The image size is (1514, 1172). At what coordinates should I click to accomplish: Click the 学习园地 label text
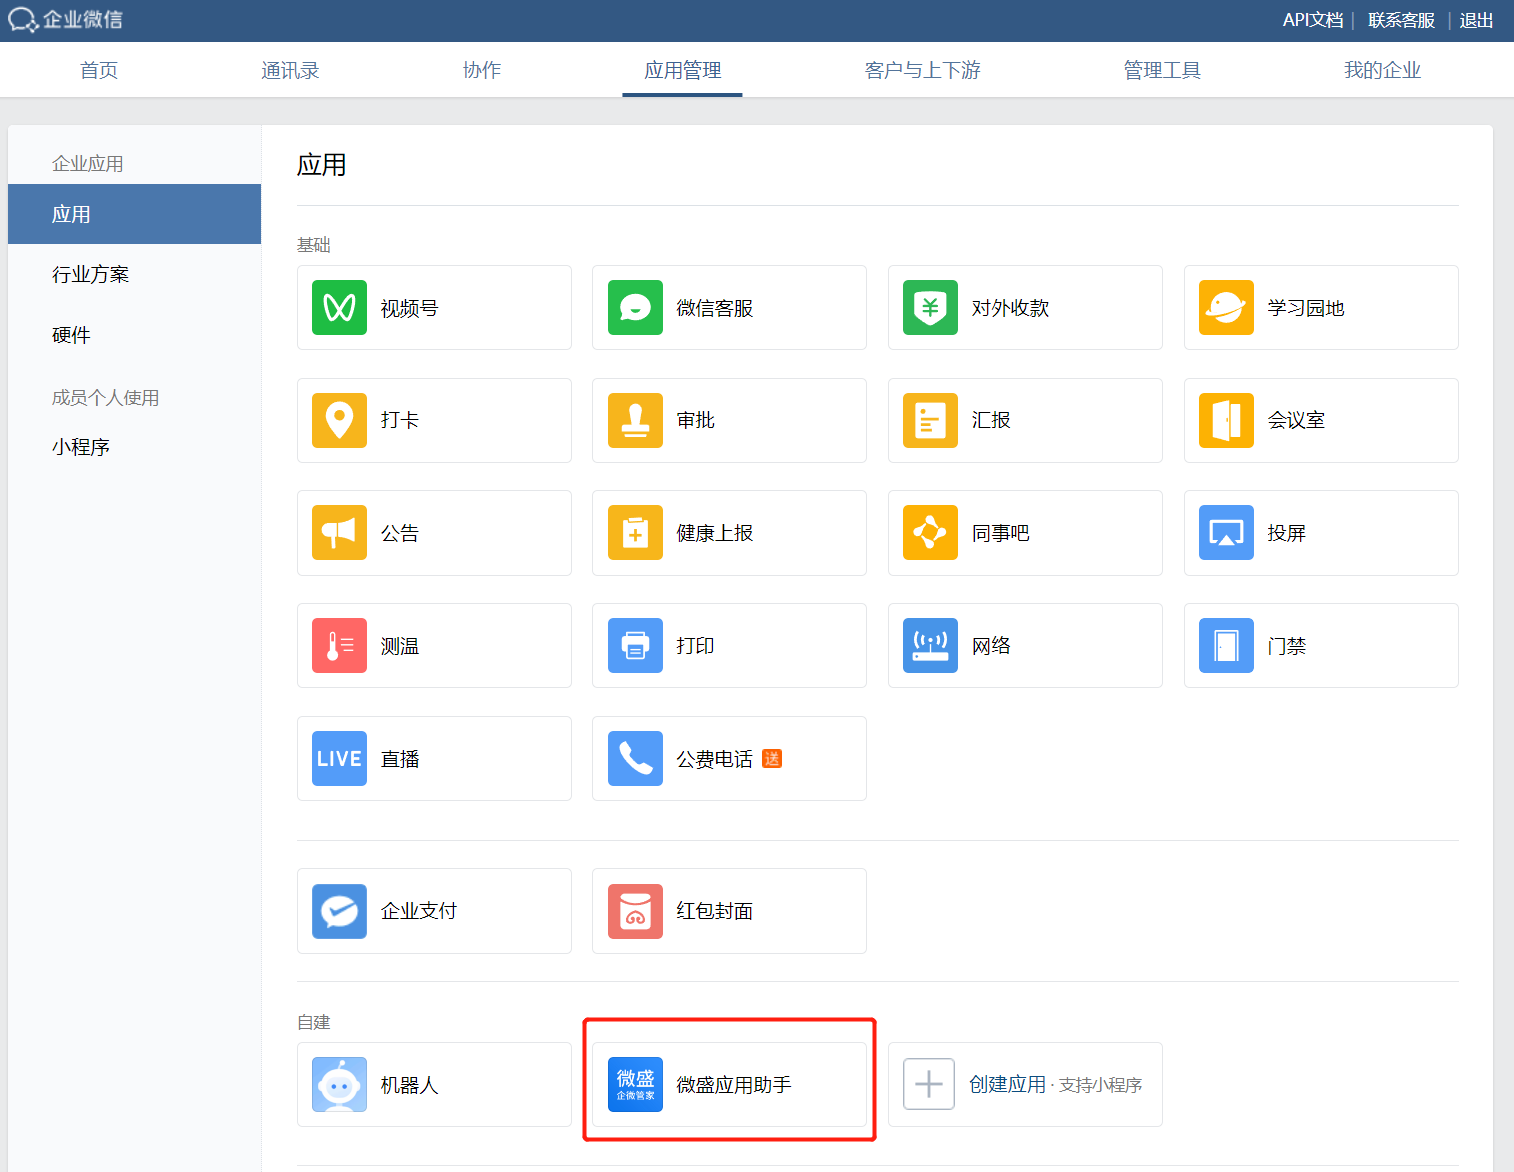tap(1306, 308)
